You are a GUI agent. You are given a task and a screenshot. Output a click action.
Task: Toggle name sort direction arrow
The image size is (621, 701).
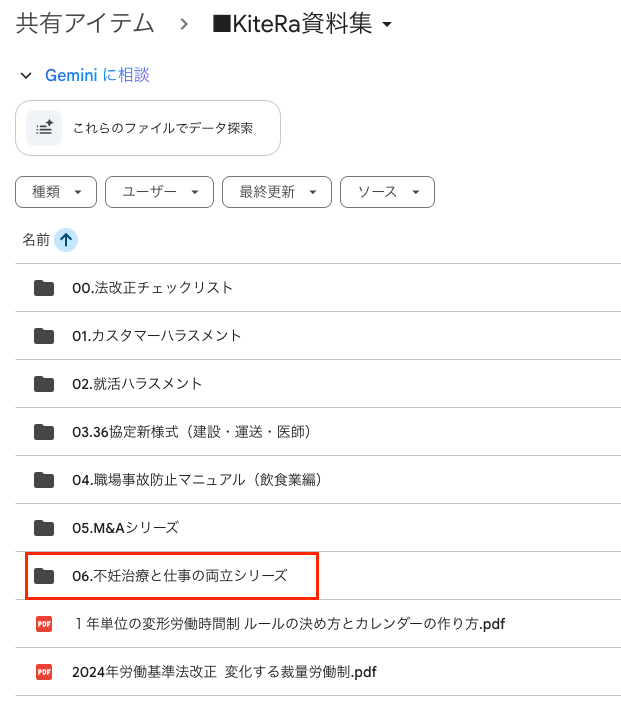tap(66, 240)
